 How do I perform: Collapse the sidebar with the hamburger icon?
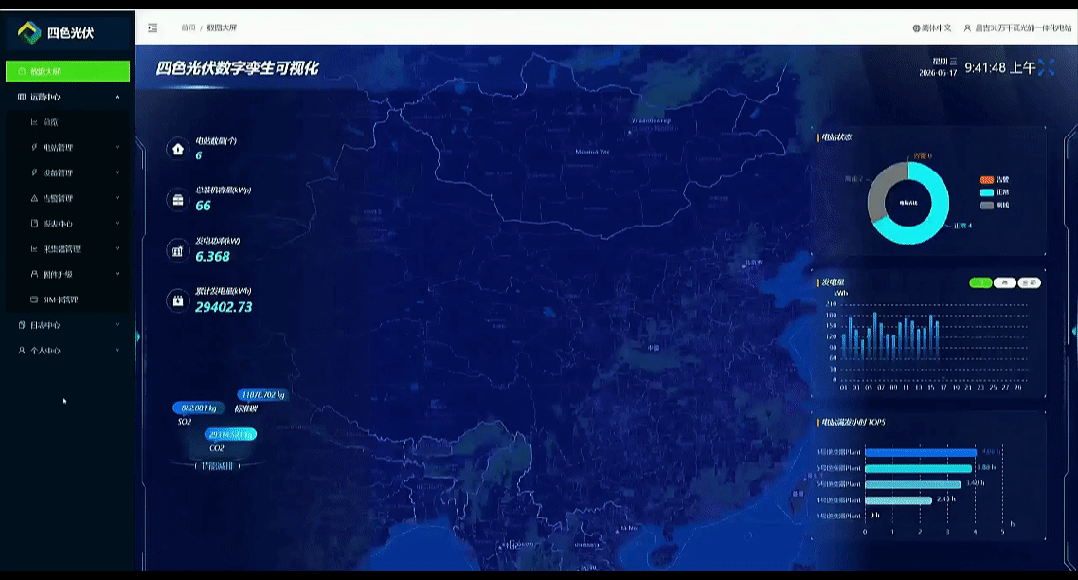click(x=153, y=27)
